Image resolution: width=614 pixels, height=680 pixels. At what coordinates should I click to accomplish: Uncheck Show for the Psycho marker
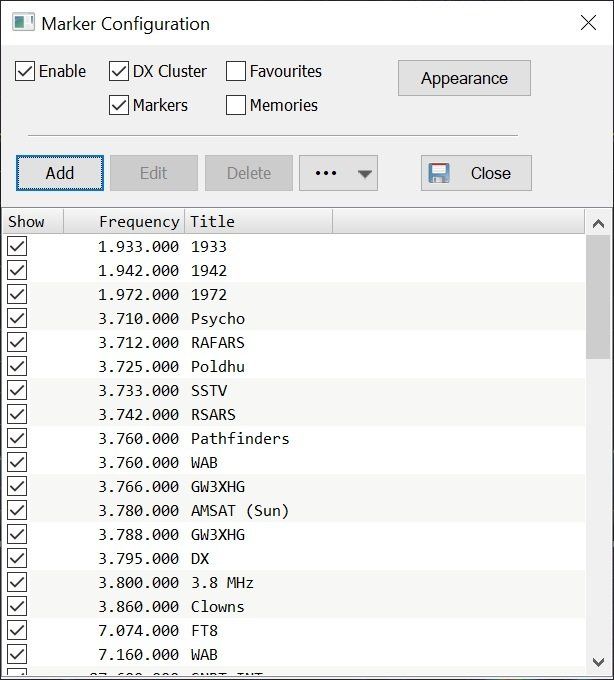pyautogui.click(x=17, y=318)
